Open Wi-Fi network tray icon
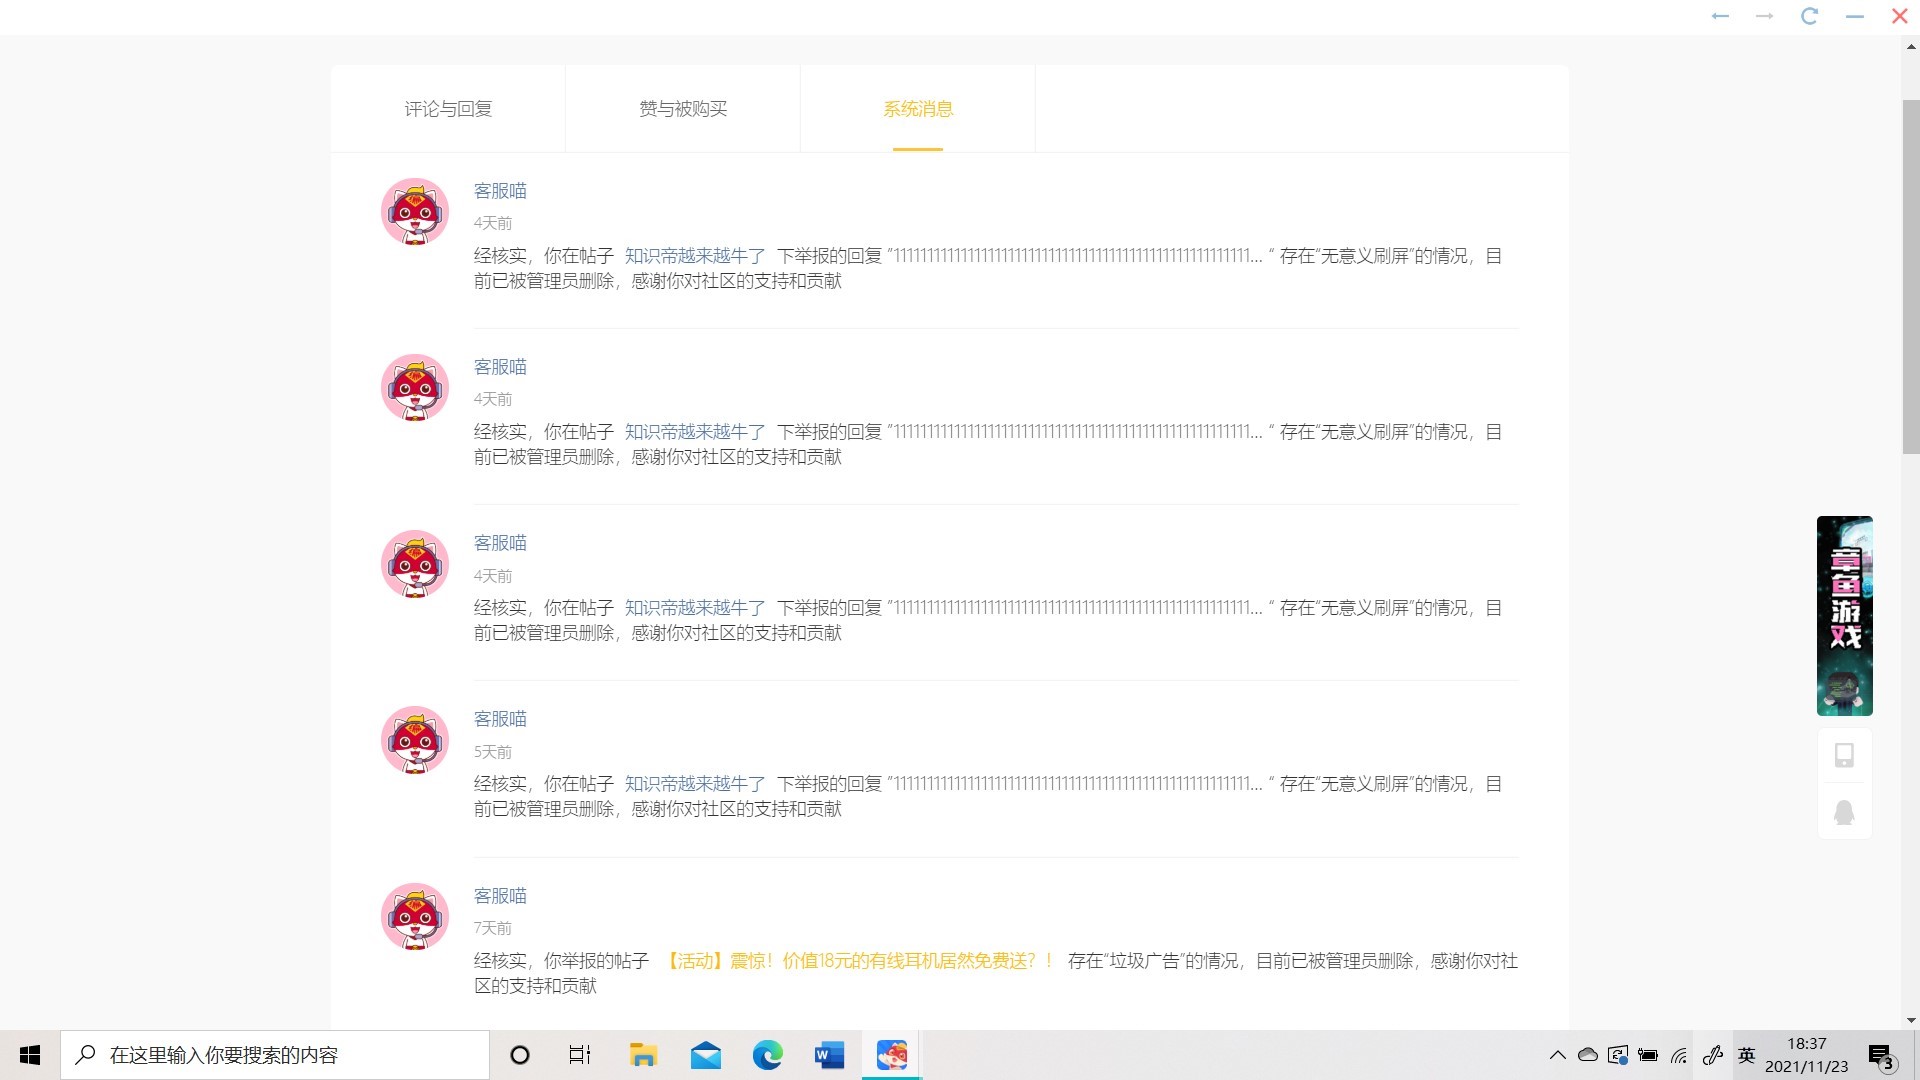The height and width of the screenshot is (1080, 1920). coord(1680,1055)
